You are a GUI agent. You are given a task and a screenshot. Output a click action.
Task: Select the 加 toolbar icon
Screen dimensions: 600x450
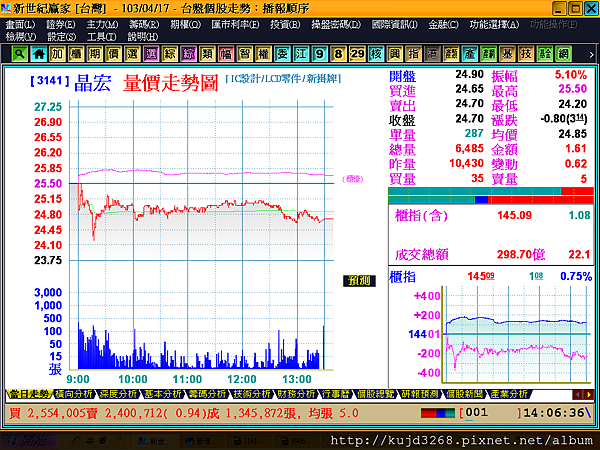tap(57, 54)
